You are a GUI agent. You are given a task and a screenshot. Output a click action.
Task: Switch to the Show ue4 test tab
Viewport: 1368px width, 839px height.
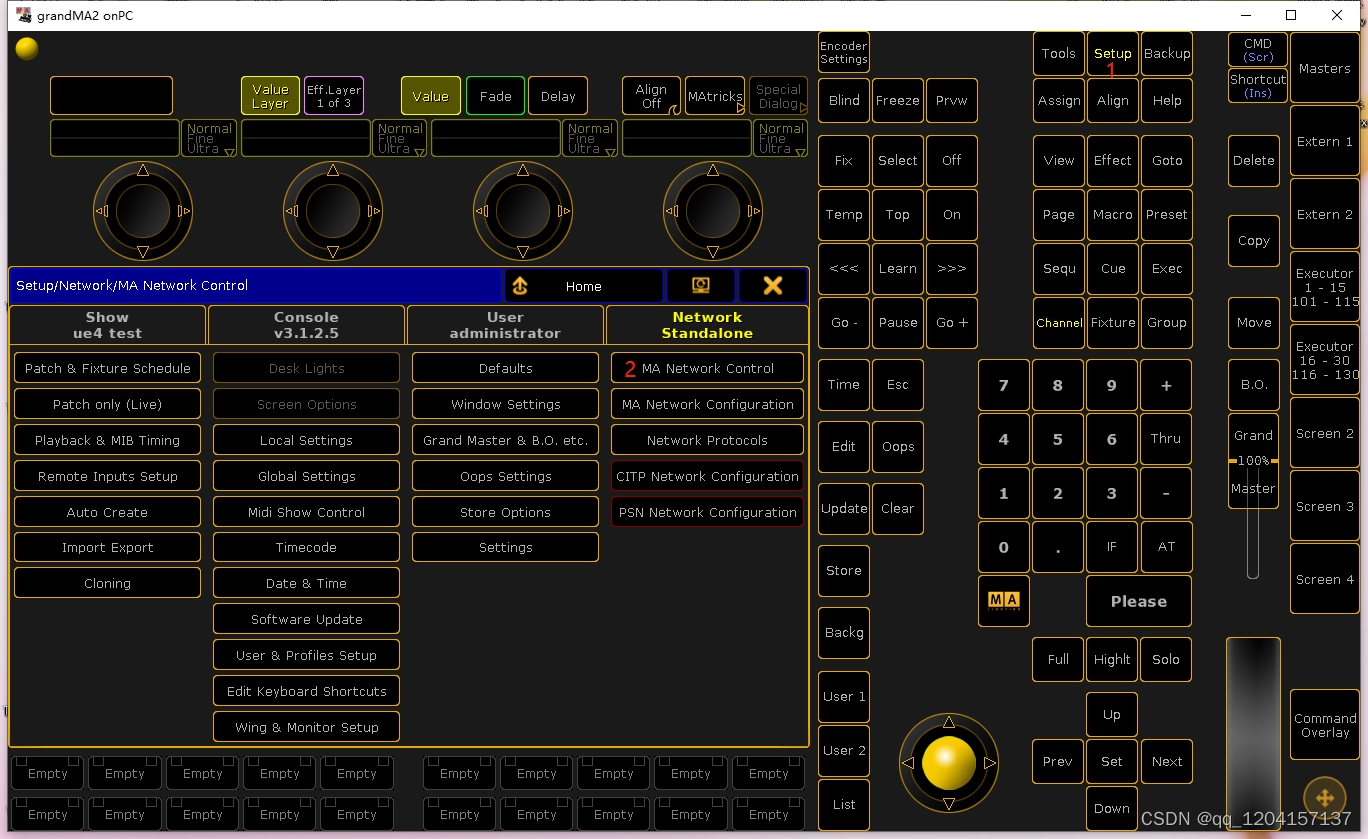tap(107, 325)
